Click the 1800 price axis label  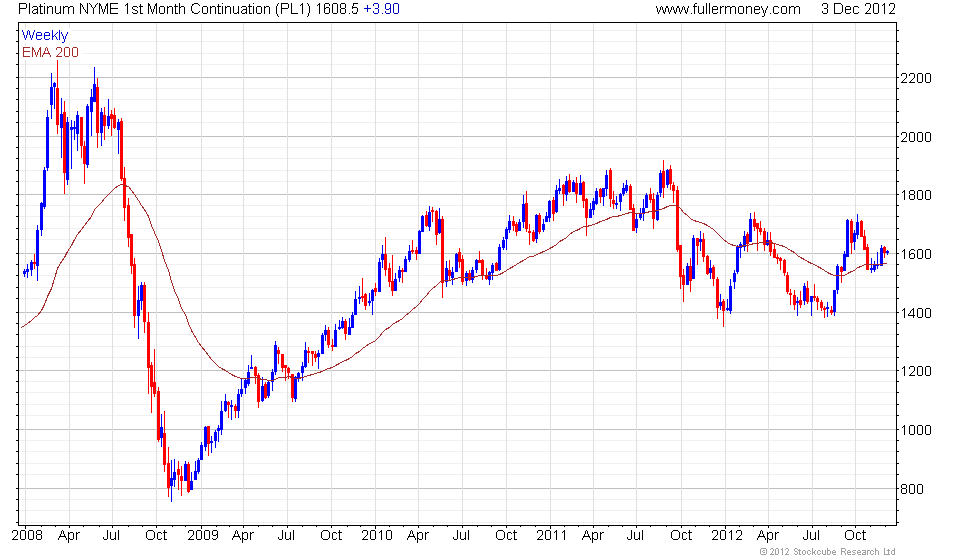click(916, 195)
